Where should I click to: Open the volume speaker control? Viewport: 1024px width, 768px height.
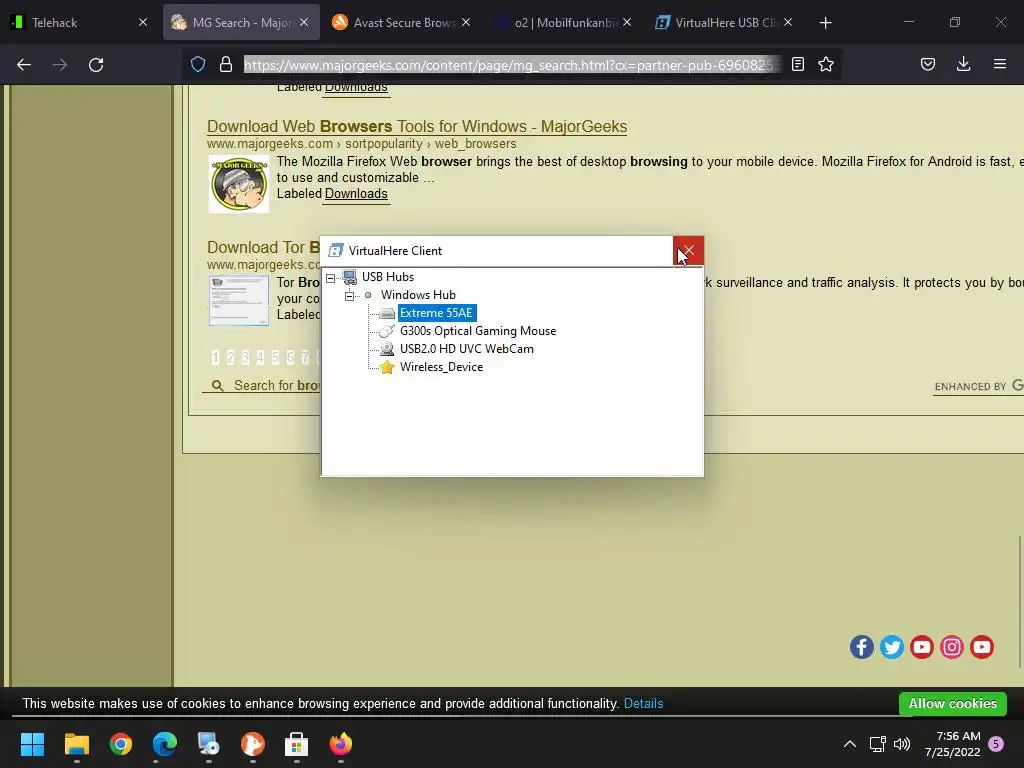(902, 744)
